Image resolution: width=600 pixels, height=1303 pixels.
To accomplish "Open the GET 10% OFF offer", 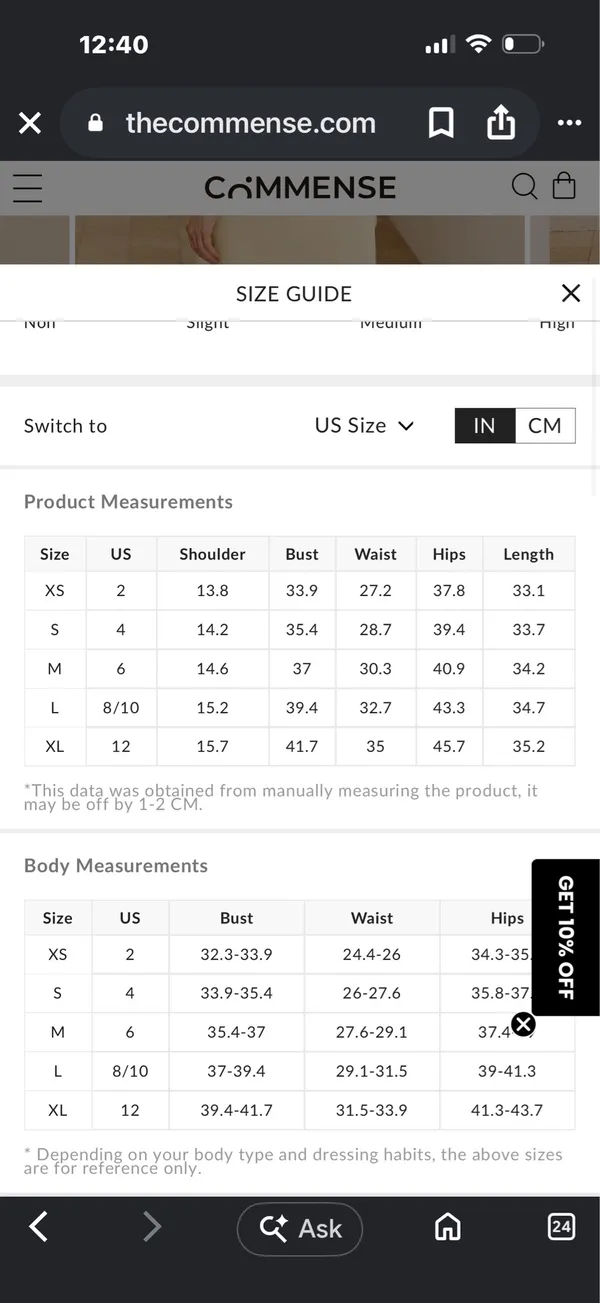I will coord(565,938).
